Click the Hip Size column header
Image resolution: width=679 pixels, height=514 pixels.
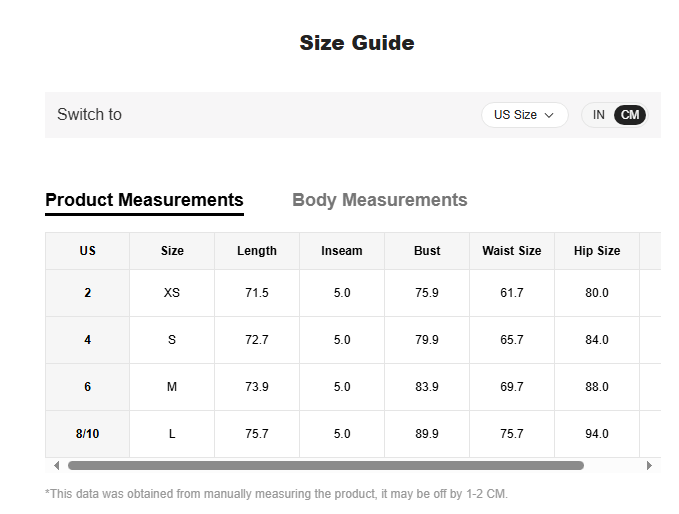click(597, 251)
